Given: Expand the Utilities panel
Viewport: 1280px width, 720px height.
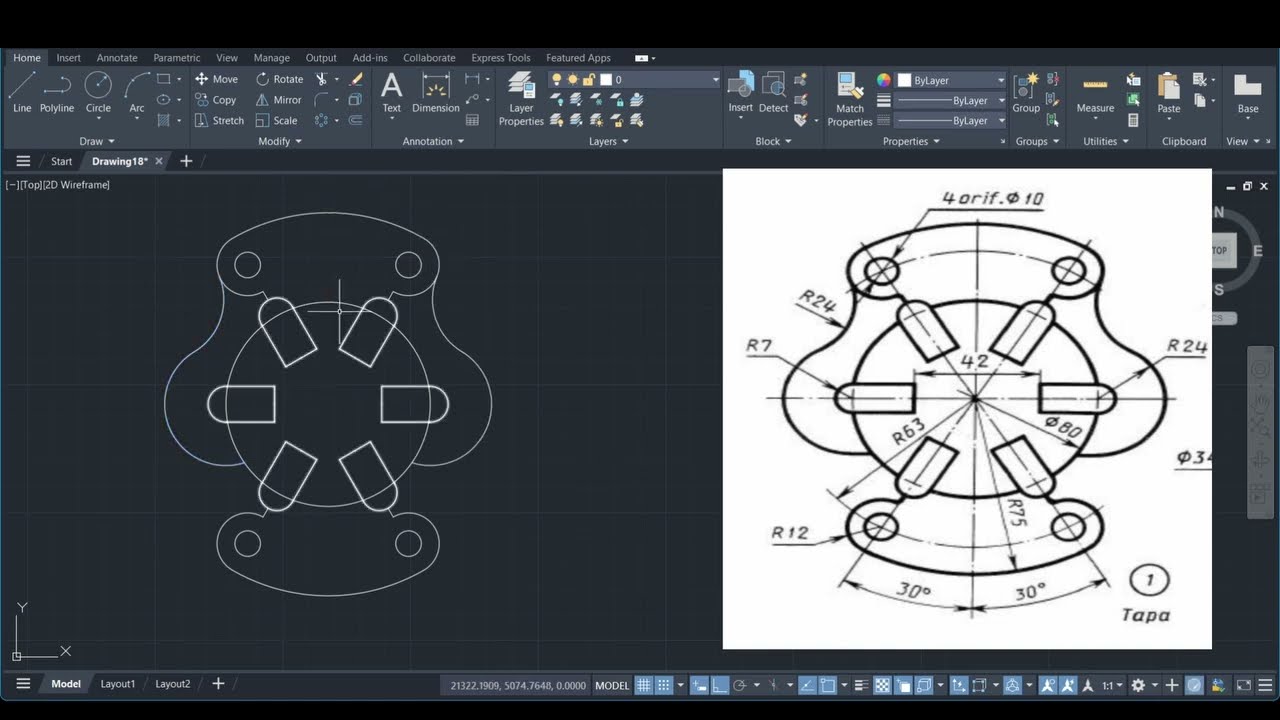Looking at the screenshot, I should point(1105,141).
